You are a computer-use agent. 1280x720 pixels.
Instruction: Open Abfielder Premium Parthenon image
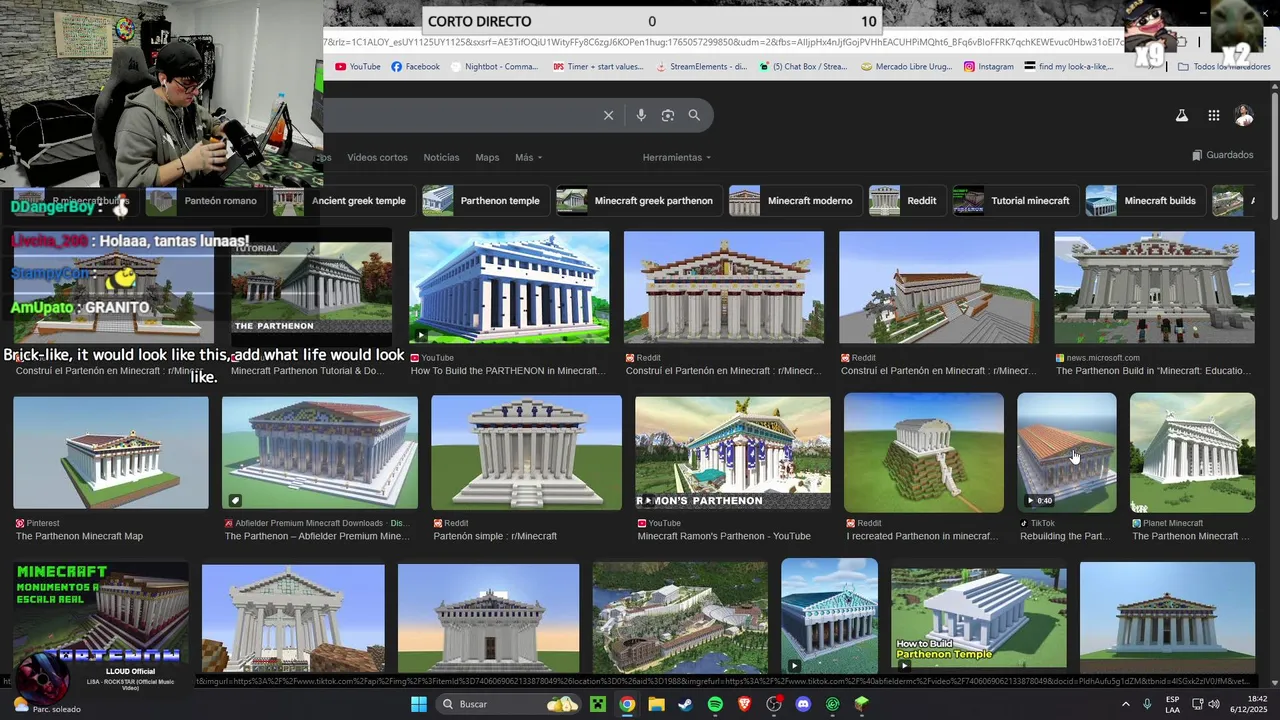pos(320,453)
